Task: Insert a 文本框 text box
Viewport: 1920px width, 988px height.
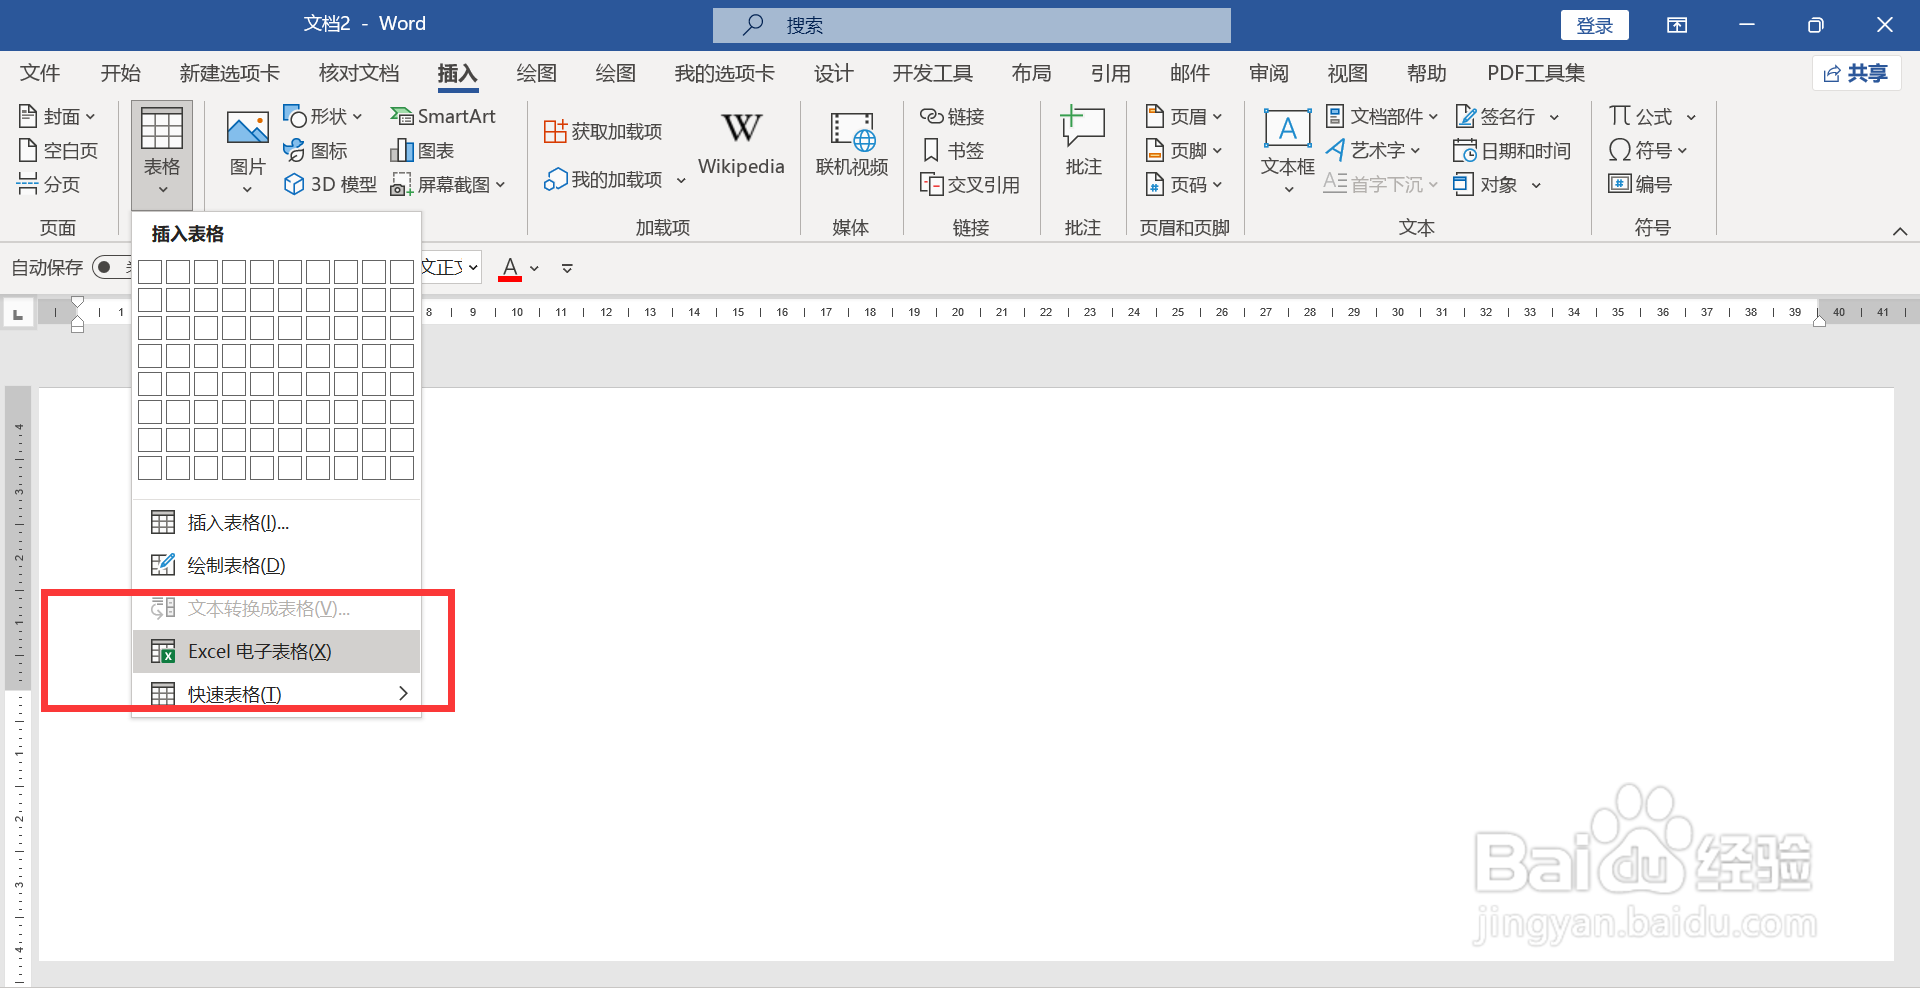Action: coord(1287,150)
